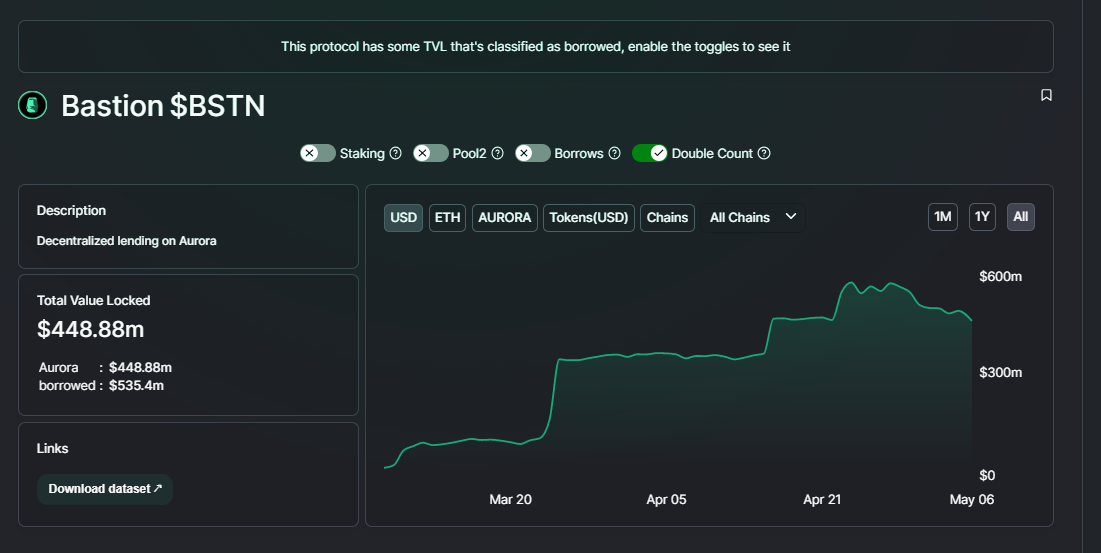Switch chart denomination to AURORA
This screenshot has width=1101, height=553.
click(x=505, y=218)
